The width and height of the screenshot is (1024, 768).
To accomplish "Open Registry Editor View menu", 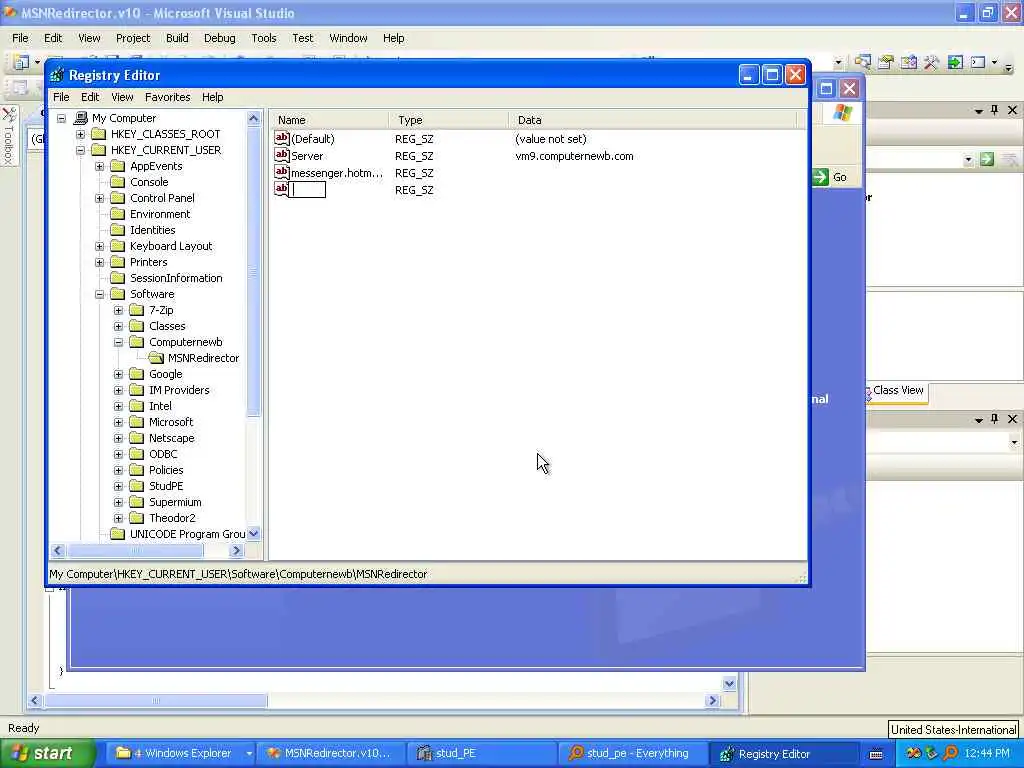I will (x=122, y=97).
